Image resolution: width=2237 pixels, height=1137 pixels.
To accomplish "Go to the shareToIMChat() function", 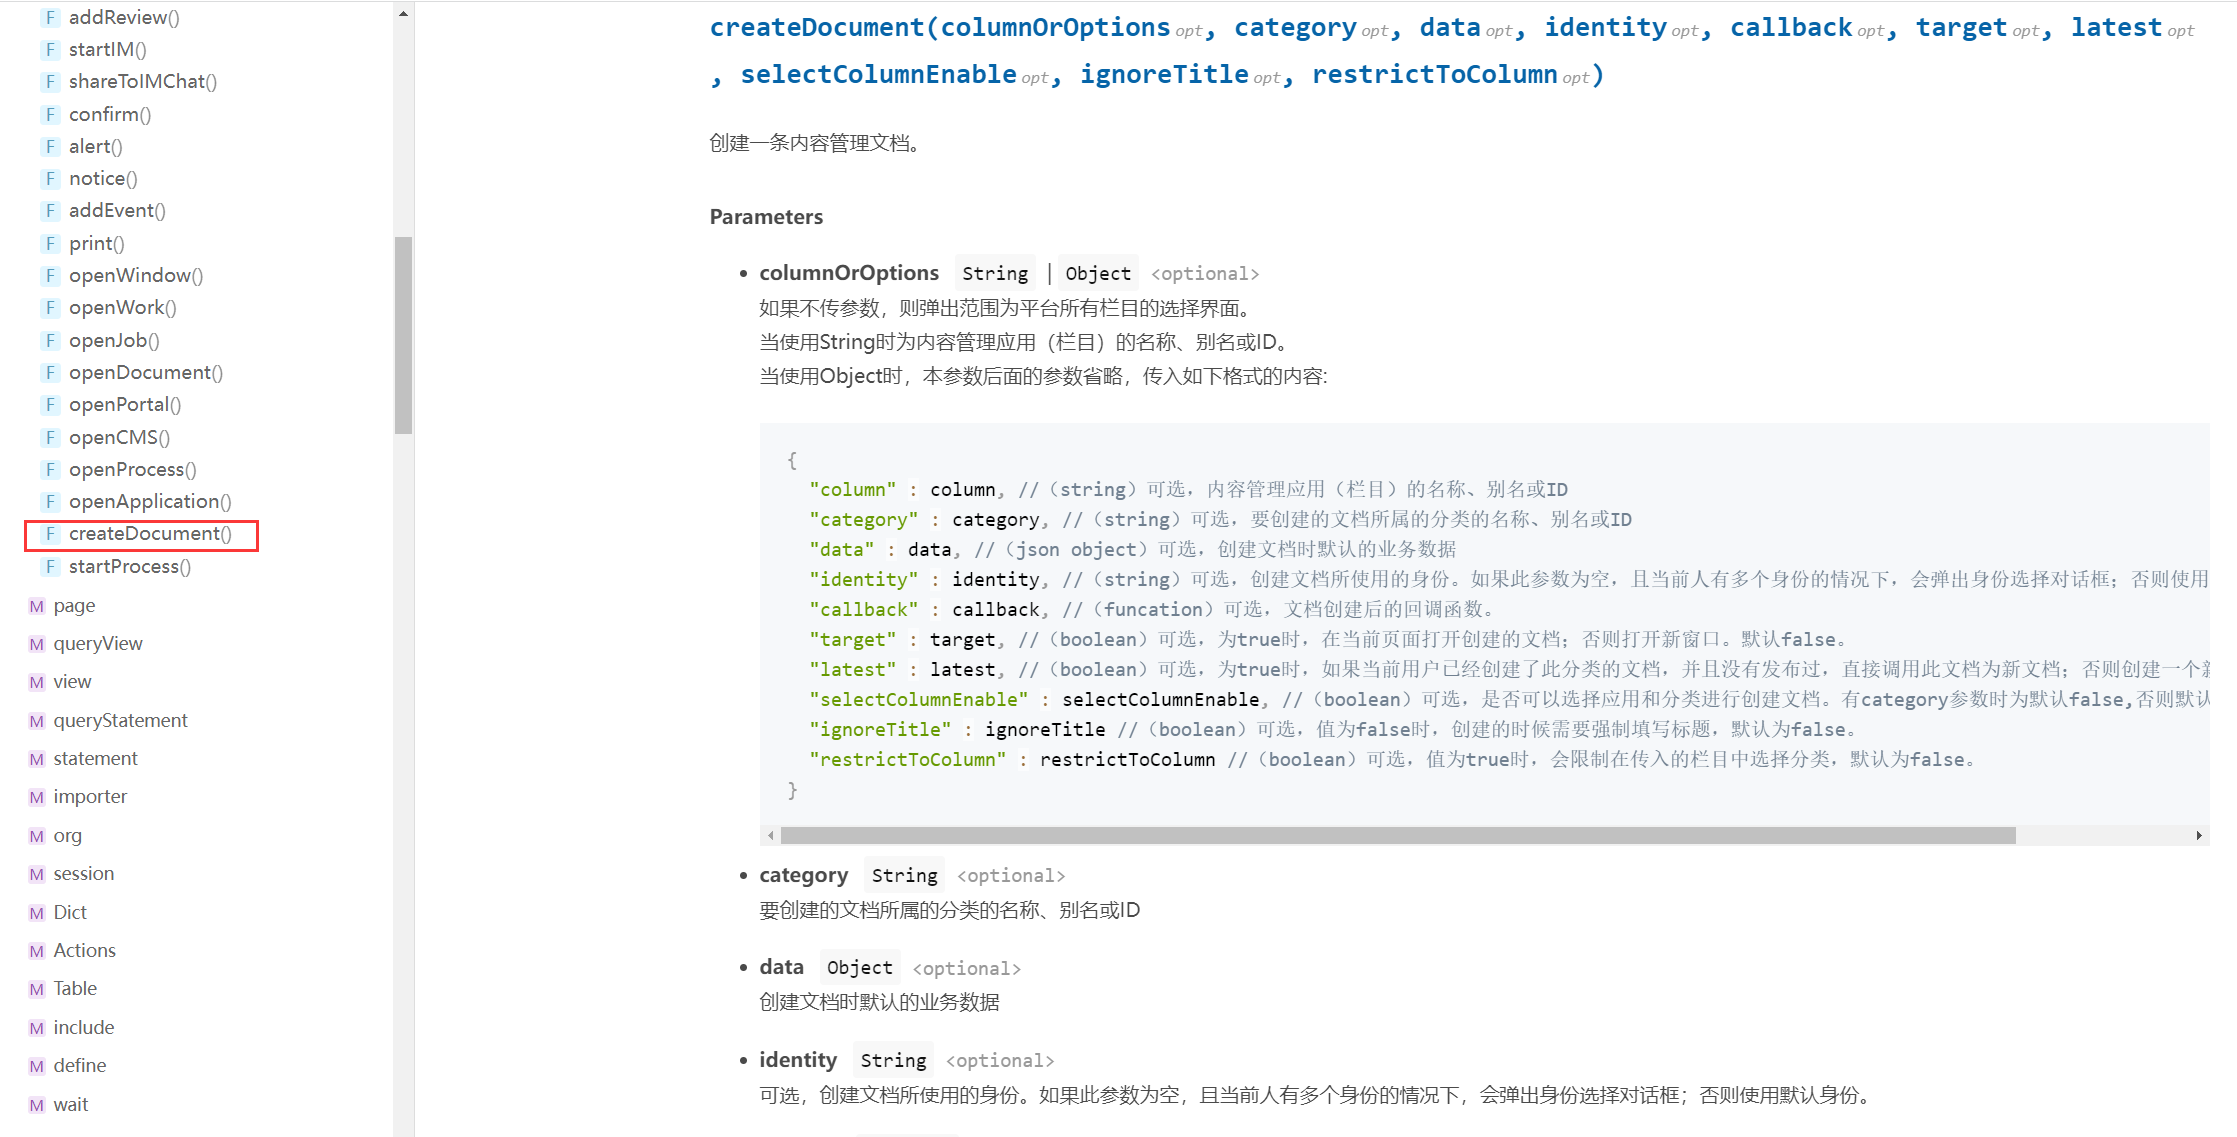I will click(142, 82).
